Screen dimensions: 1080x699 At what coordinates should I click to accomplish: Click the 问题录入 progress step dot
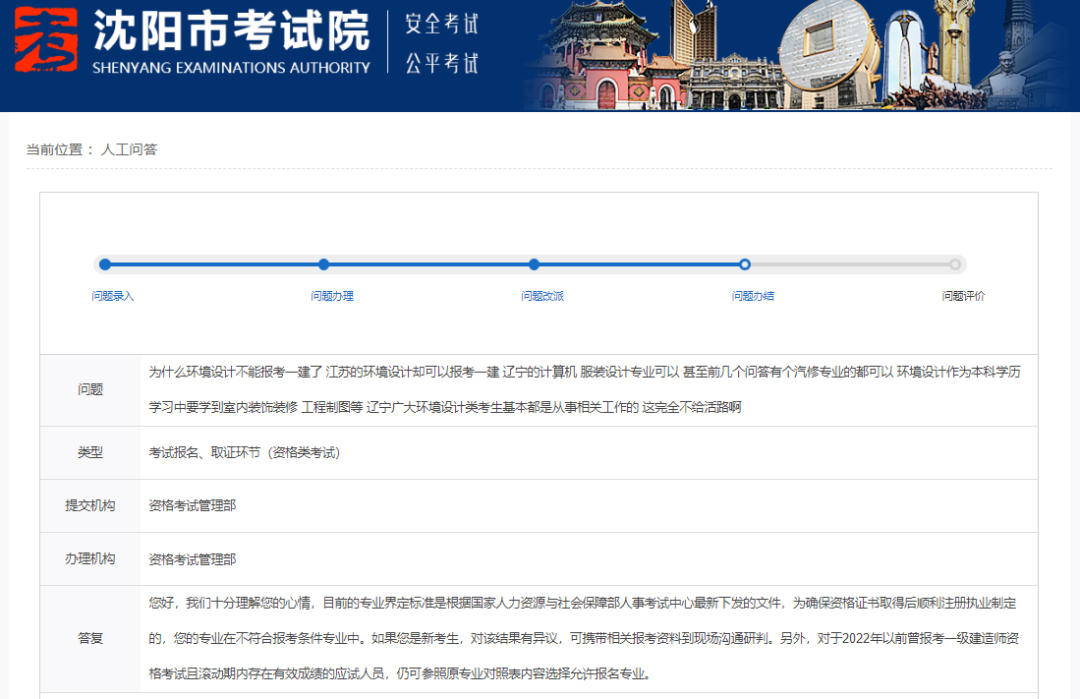(105, 265)
